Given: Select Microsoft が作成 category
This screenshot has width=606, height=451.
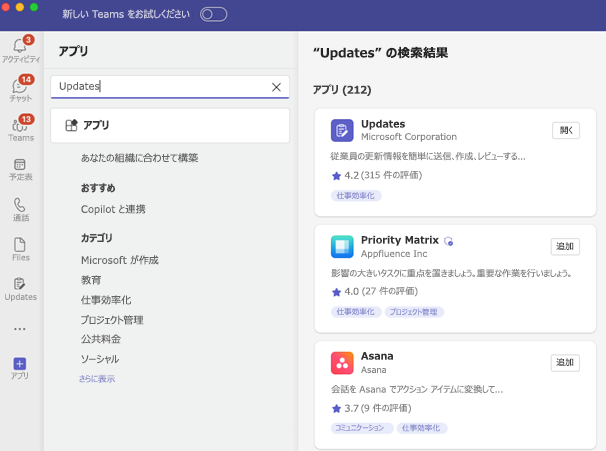Looking at the screenshot, I should pos(120,260).
